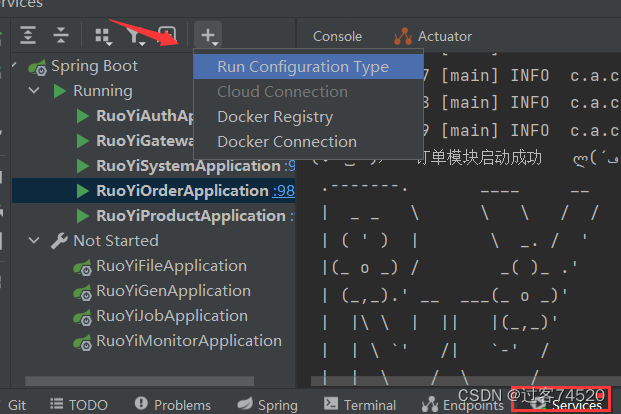This screenshot has height=414, width=621.
Task: Select RuoYiJobApplication in tree
Action: click(x=172, y=316)
